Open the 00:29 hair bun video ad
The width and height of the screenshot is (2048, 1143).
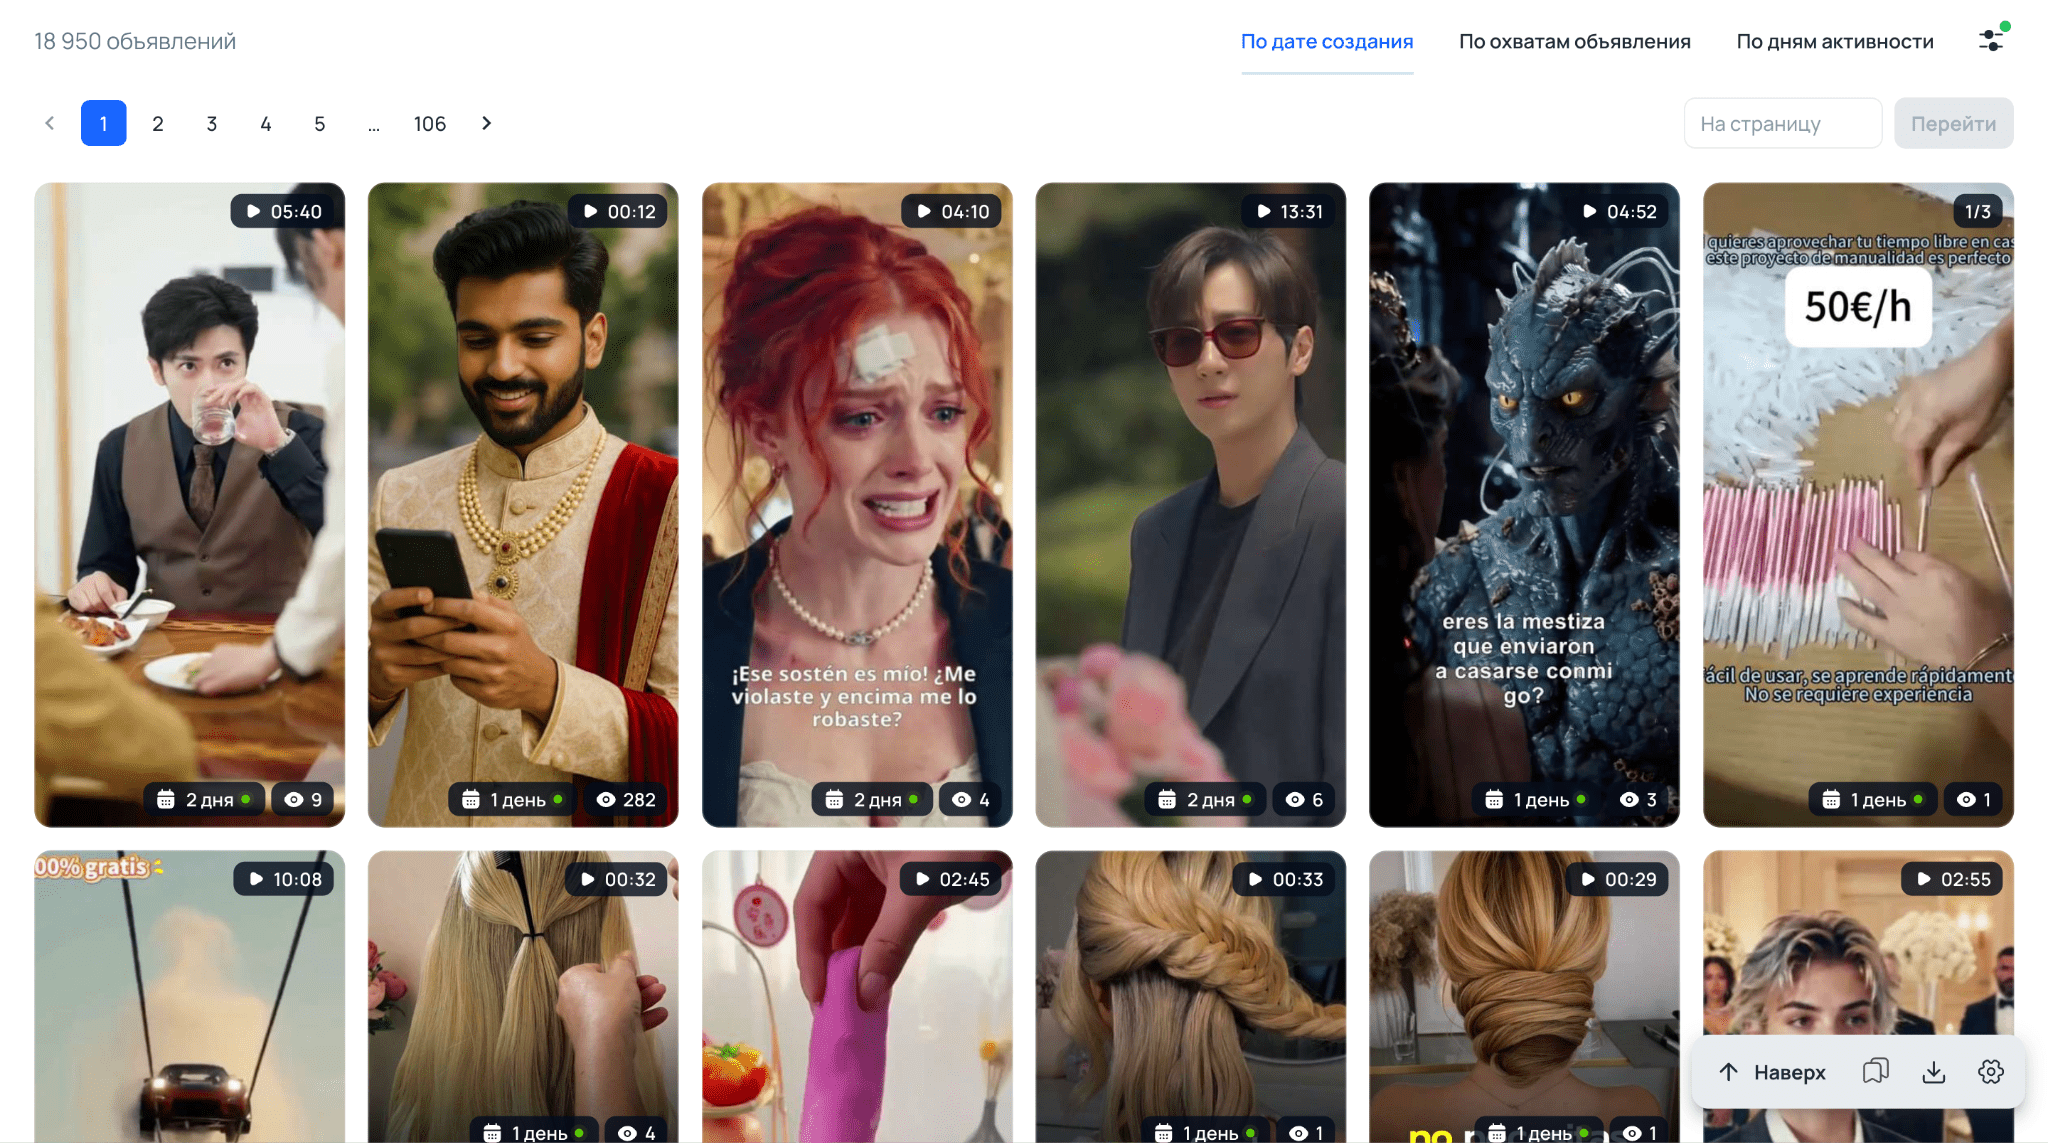pyautogui.click(x=1524, y=997)
